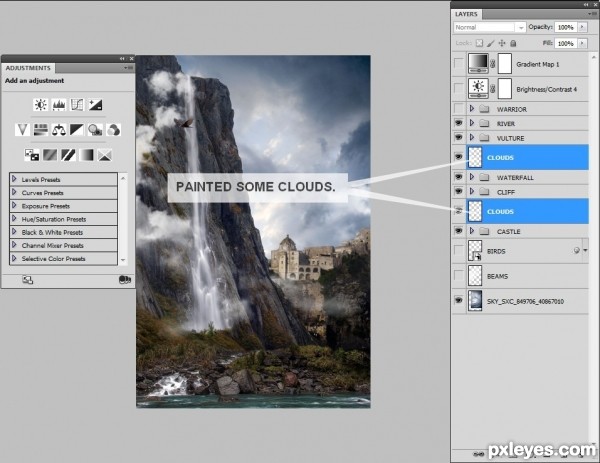600x463 pixels.
Task: Expand the CASTLE group
Action: (x=472, y=231)
